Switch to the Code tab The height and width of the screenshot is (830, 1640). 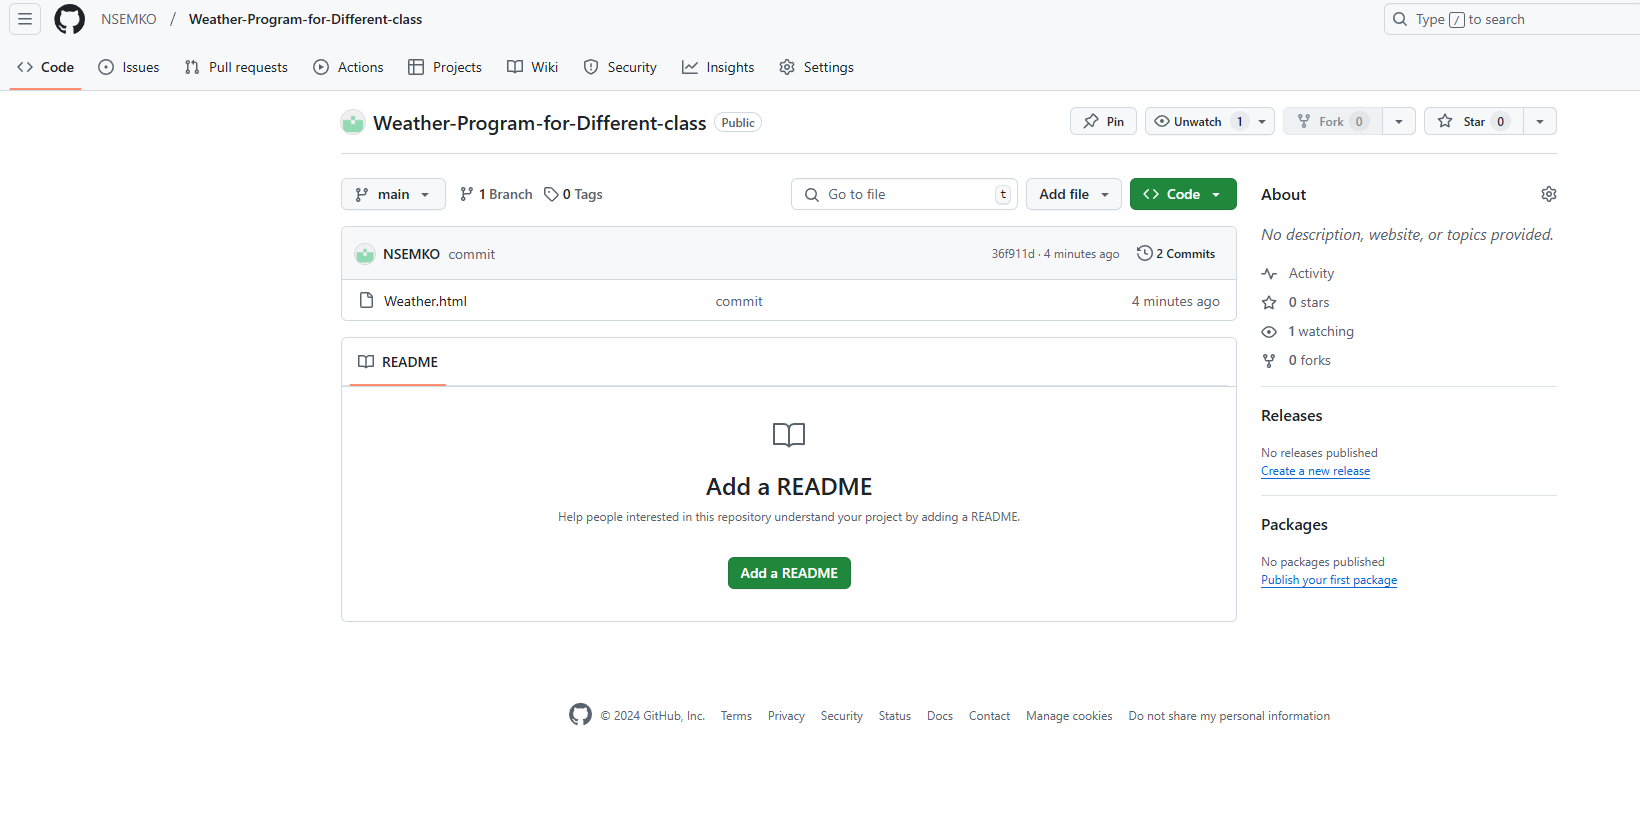(x=46, y=67)
